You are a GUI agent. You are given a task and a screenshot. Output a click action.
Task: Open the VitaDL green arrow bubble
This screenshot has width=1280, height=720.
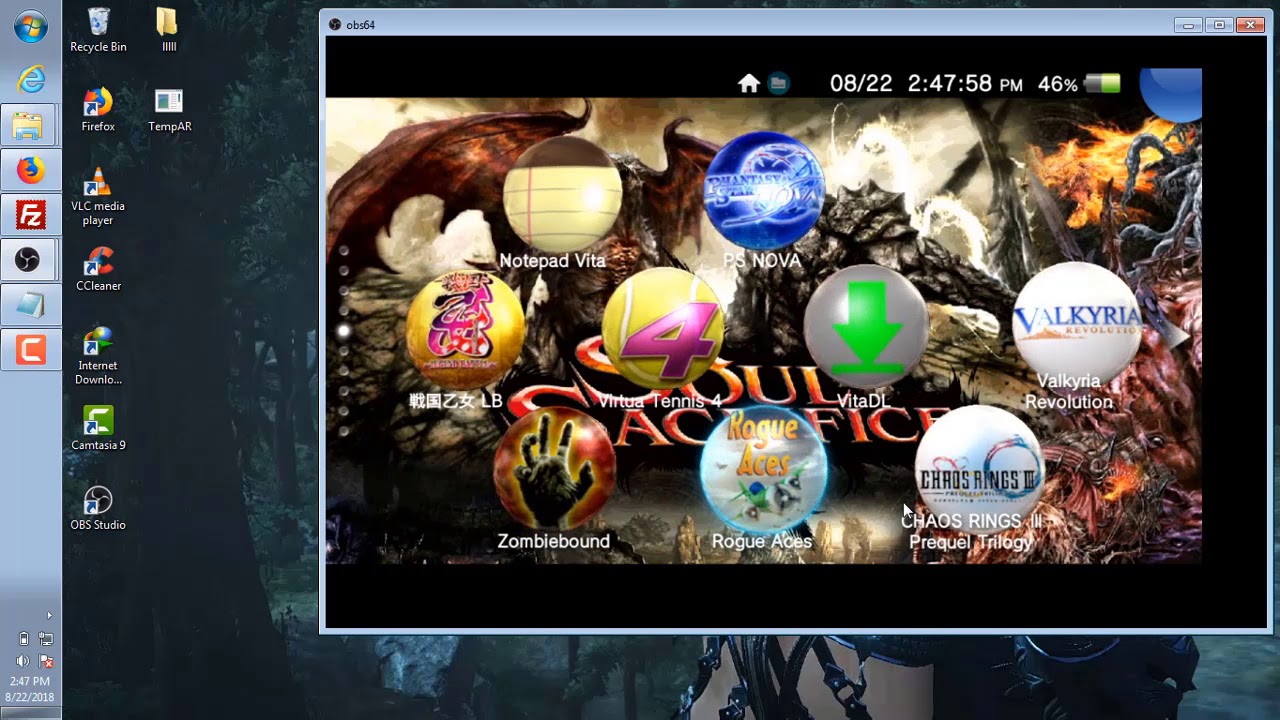click(865, 328)
